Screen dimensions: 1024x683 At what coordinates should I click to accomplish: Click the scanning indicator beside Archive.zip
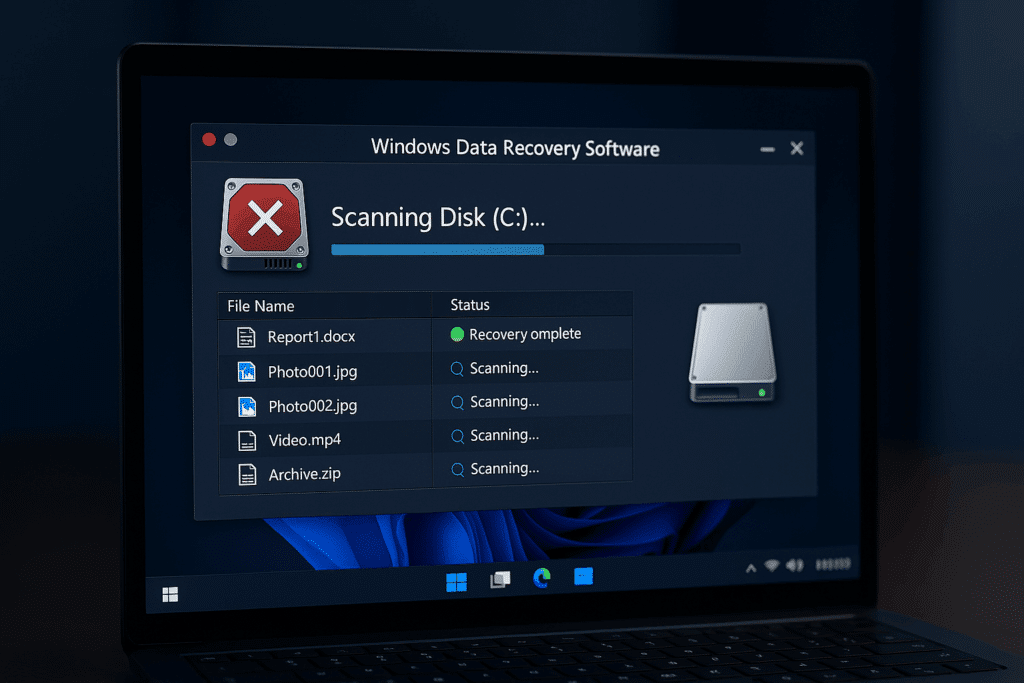tap(458, 470)
